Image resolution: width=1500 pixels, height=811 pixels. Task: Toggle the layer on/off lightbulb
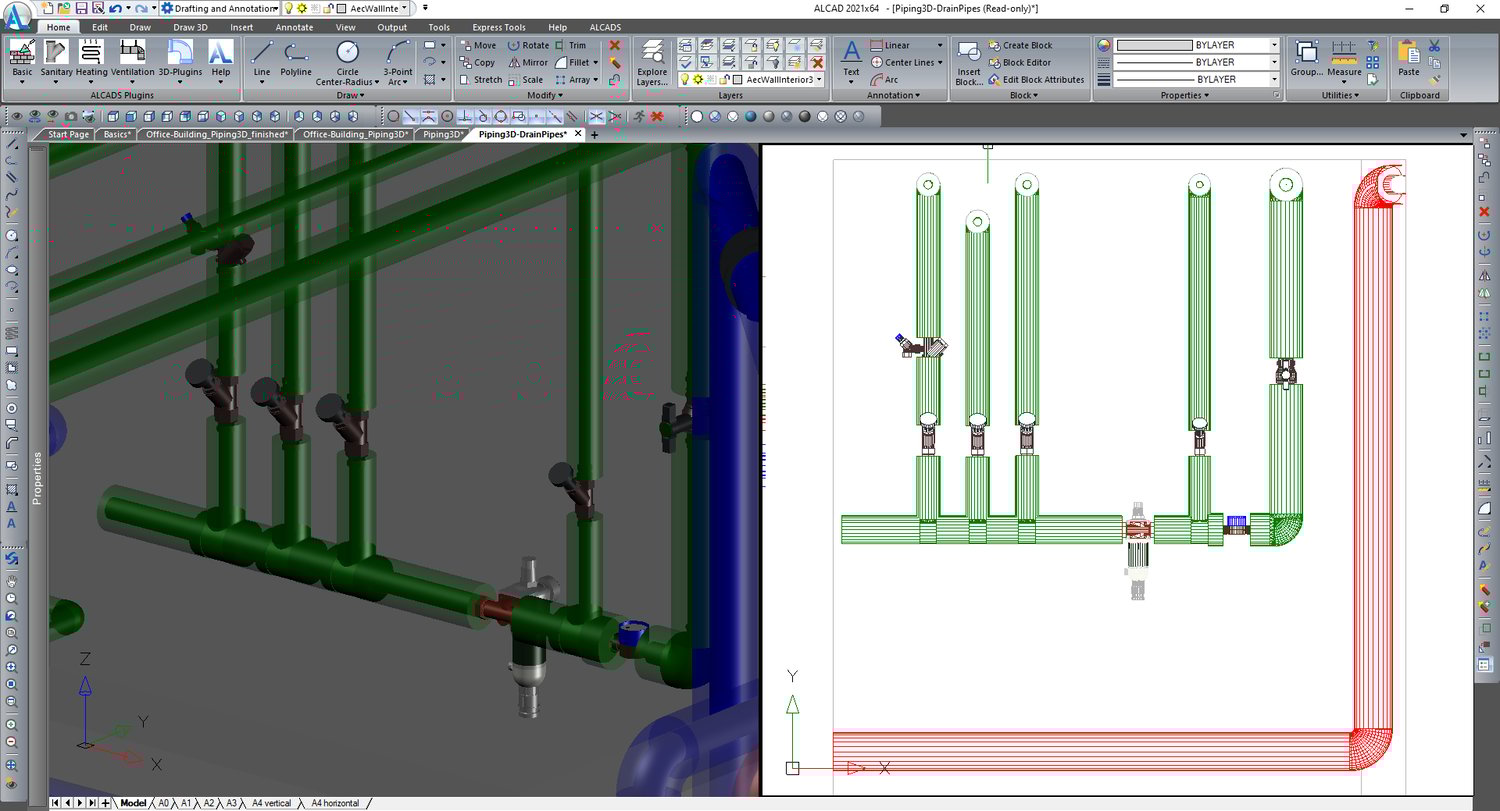[x=686, y=79]
